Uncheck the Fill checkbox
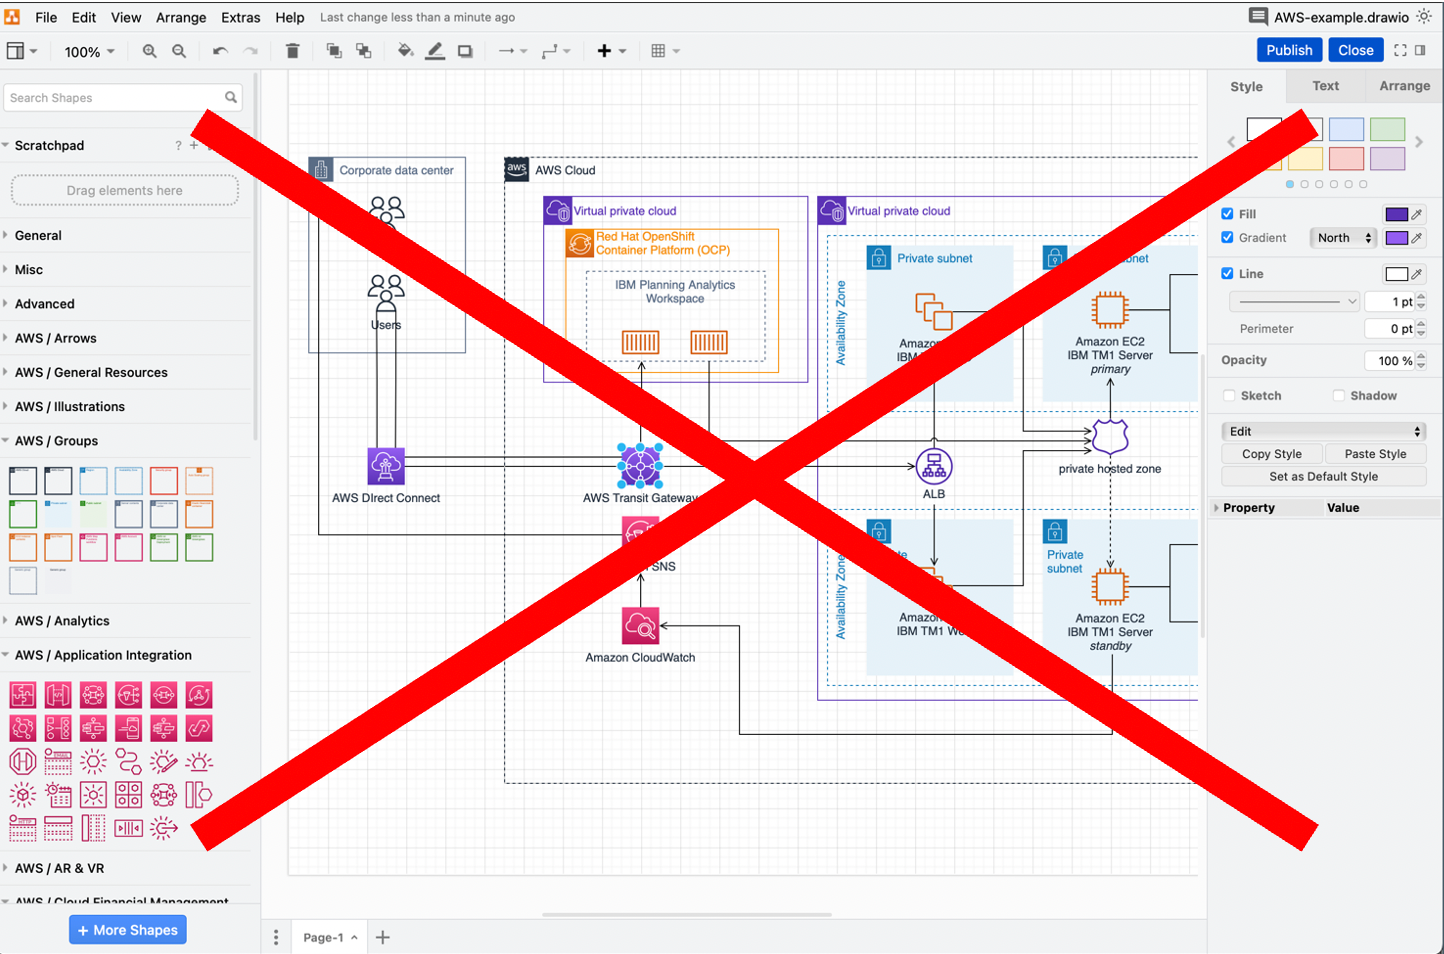Image resolution: width=1444 pixels, height=954 pixels. click(x=1229, y=213)
